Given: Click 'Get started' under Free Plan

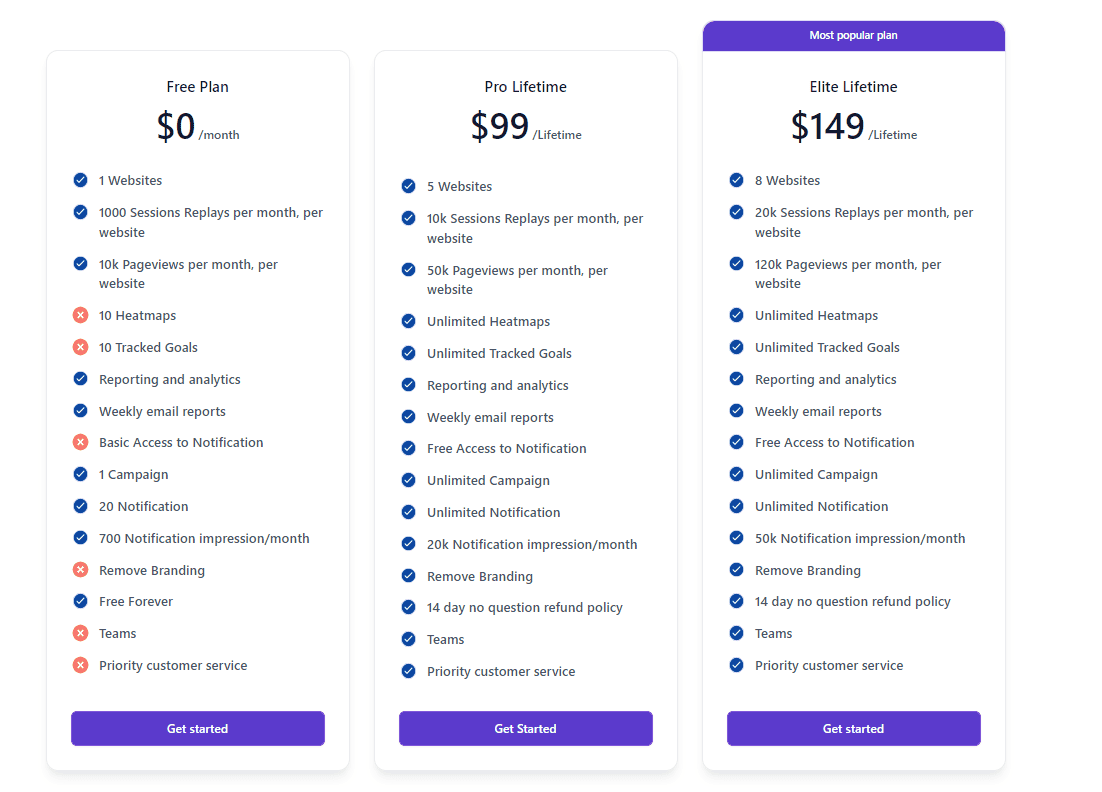Looking at the screenshot, I should click(x=197, y=728).
